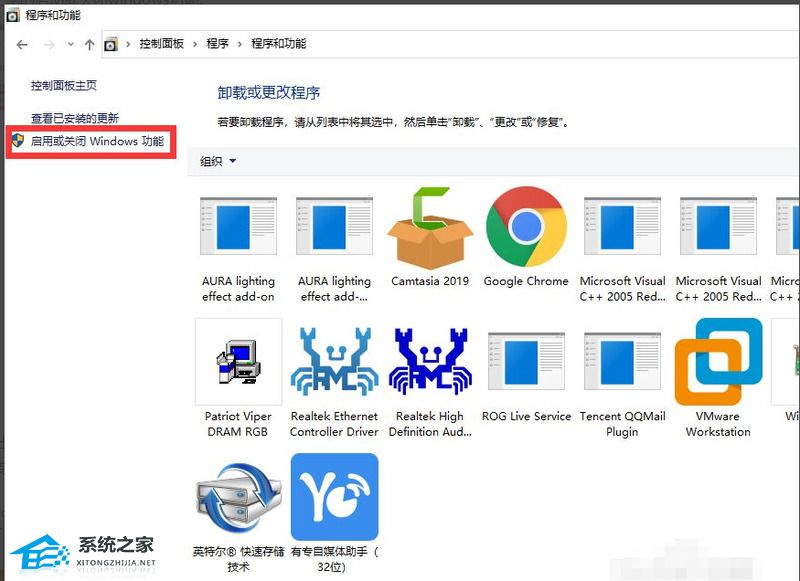
Task: Select the 有专自媒体助手 (32位) program icon
Action: point(334,497)
